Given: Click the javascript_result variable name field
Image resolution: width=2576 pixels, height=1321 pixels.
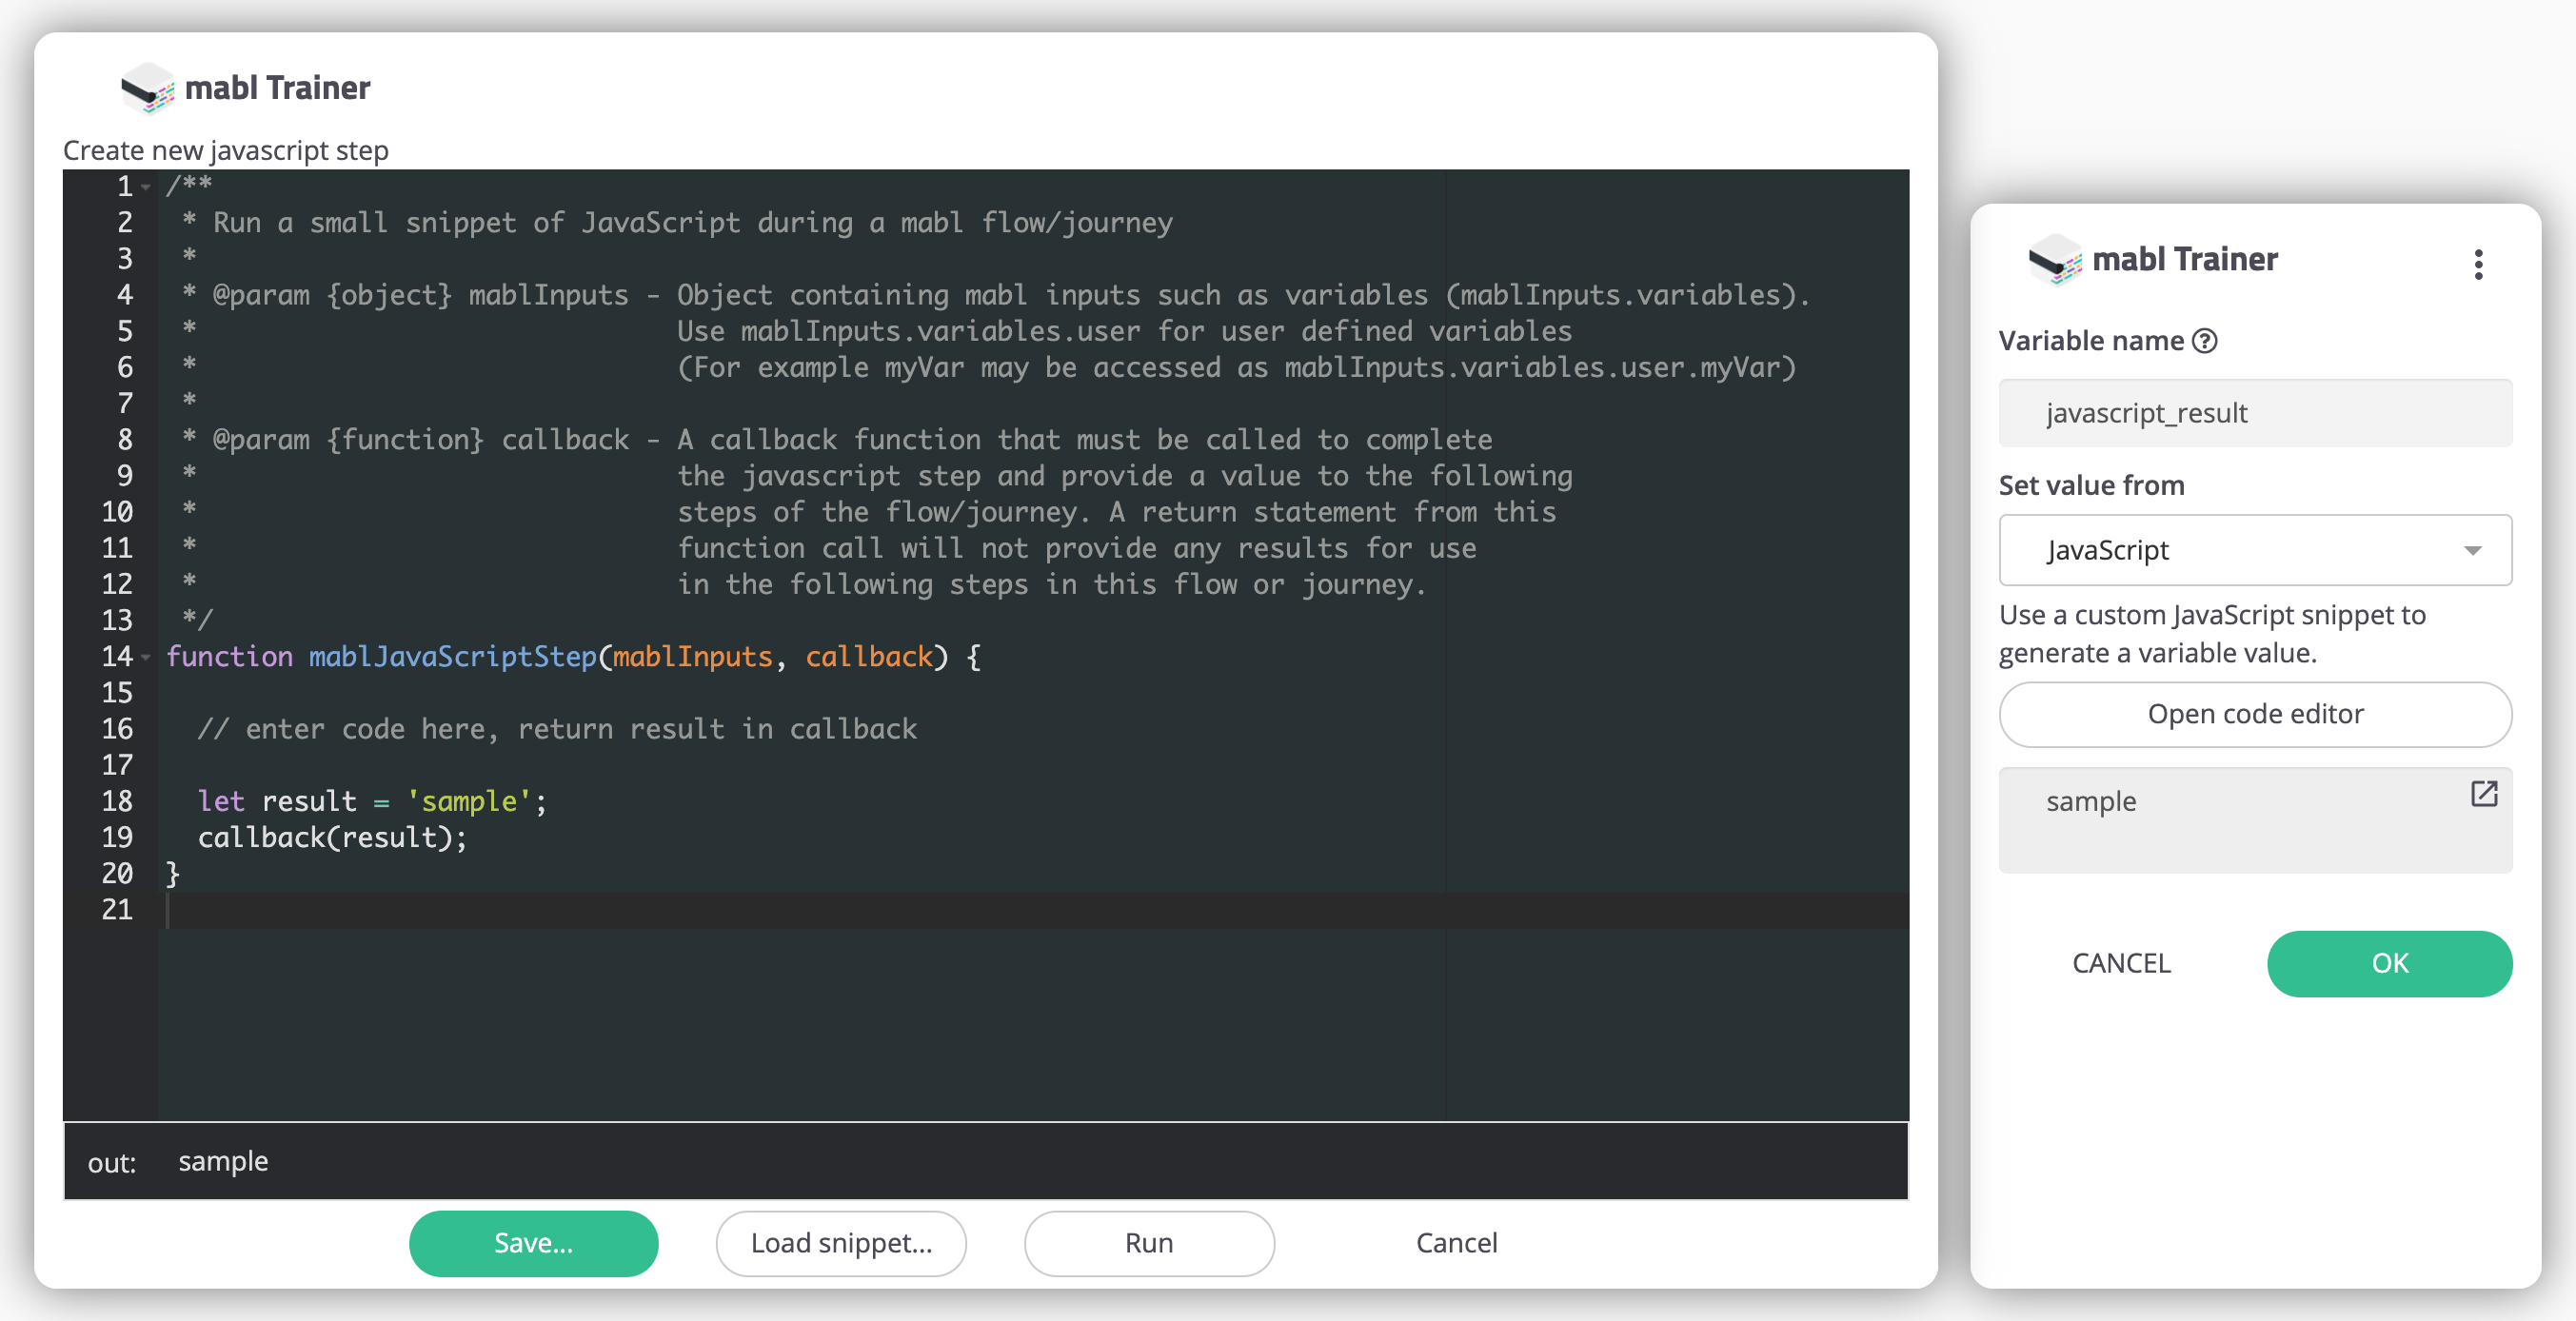Looking at the screenshot, I should (x=2254, y=413).
